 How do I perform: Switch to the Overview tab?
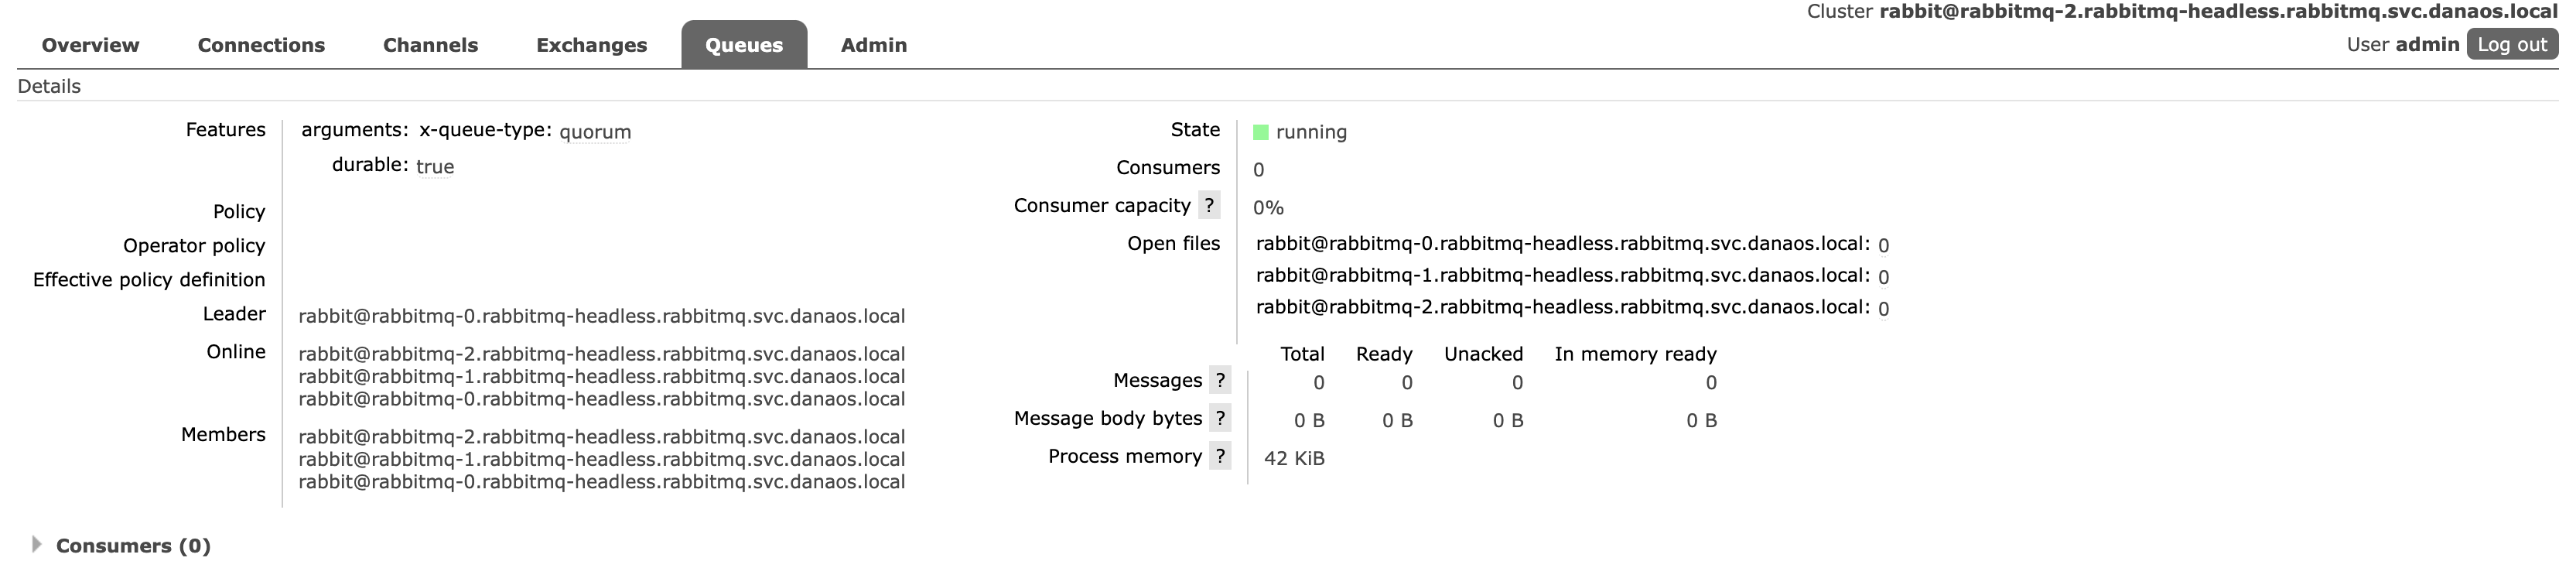coord(90,45)
